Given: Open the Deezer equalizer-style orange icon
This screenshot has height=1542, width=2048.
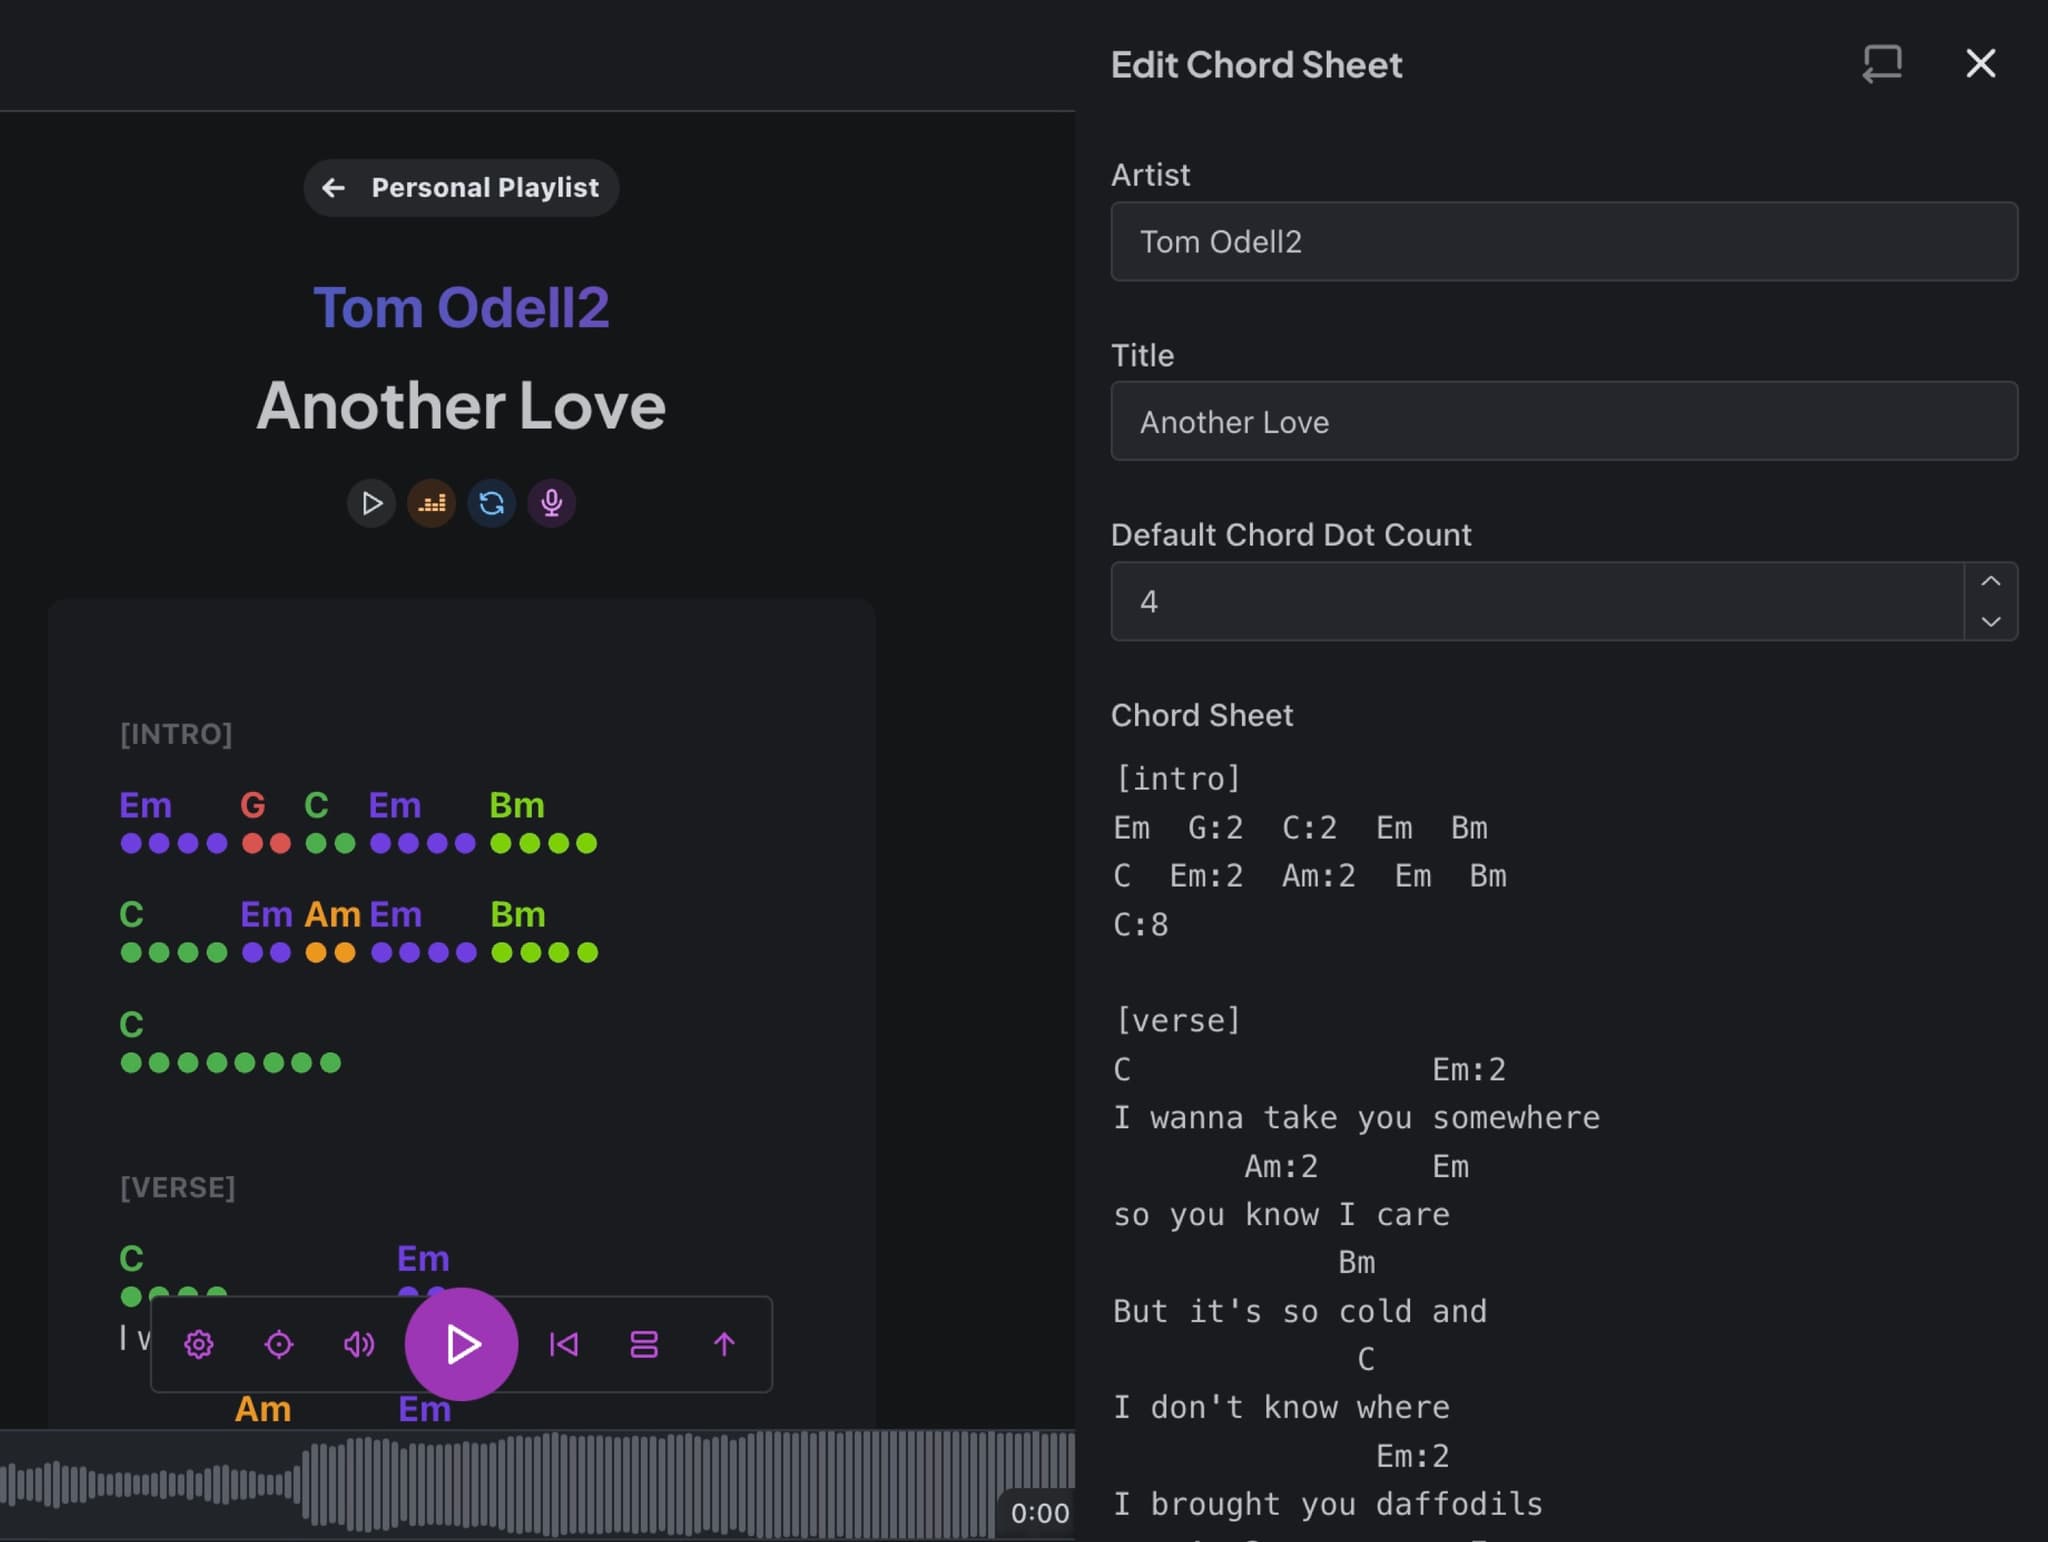Looking at the screenshot, I should (x=431, y=502).
